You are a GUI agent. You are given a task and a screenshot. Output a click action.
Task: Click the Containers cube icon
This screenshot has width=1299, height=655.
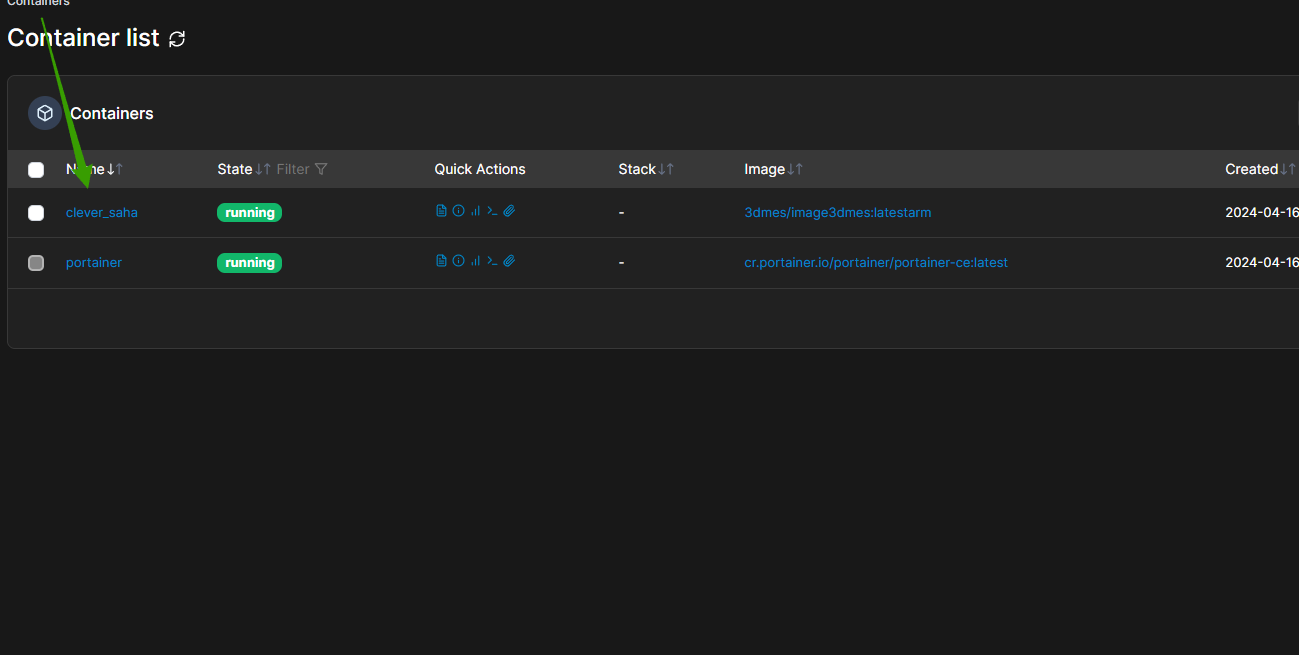(45, 113)
